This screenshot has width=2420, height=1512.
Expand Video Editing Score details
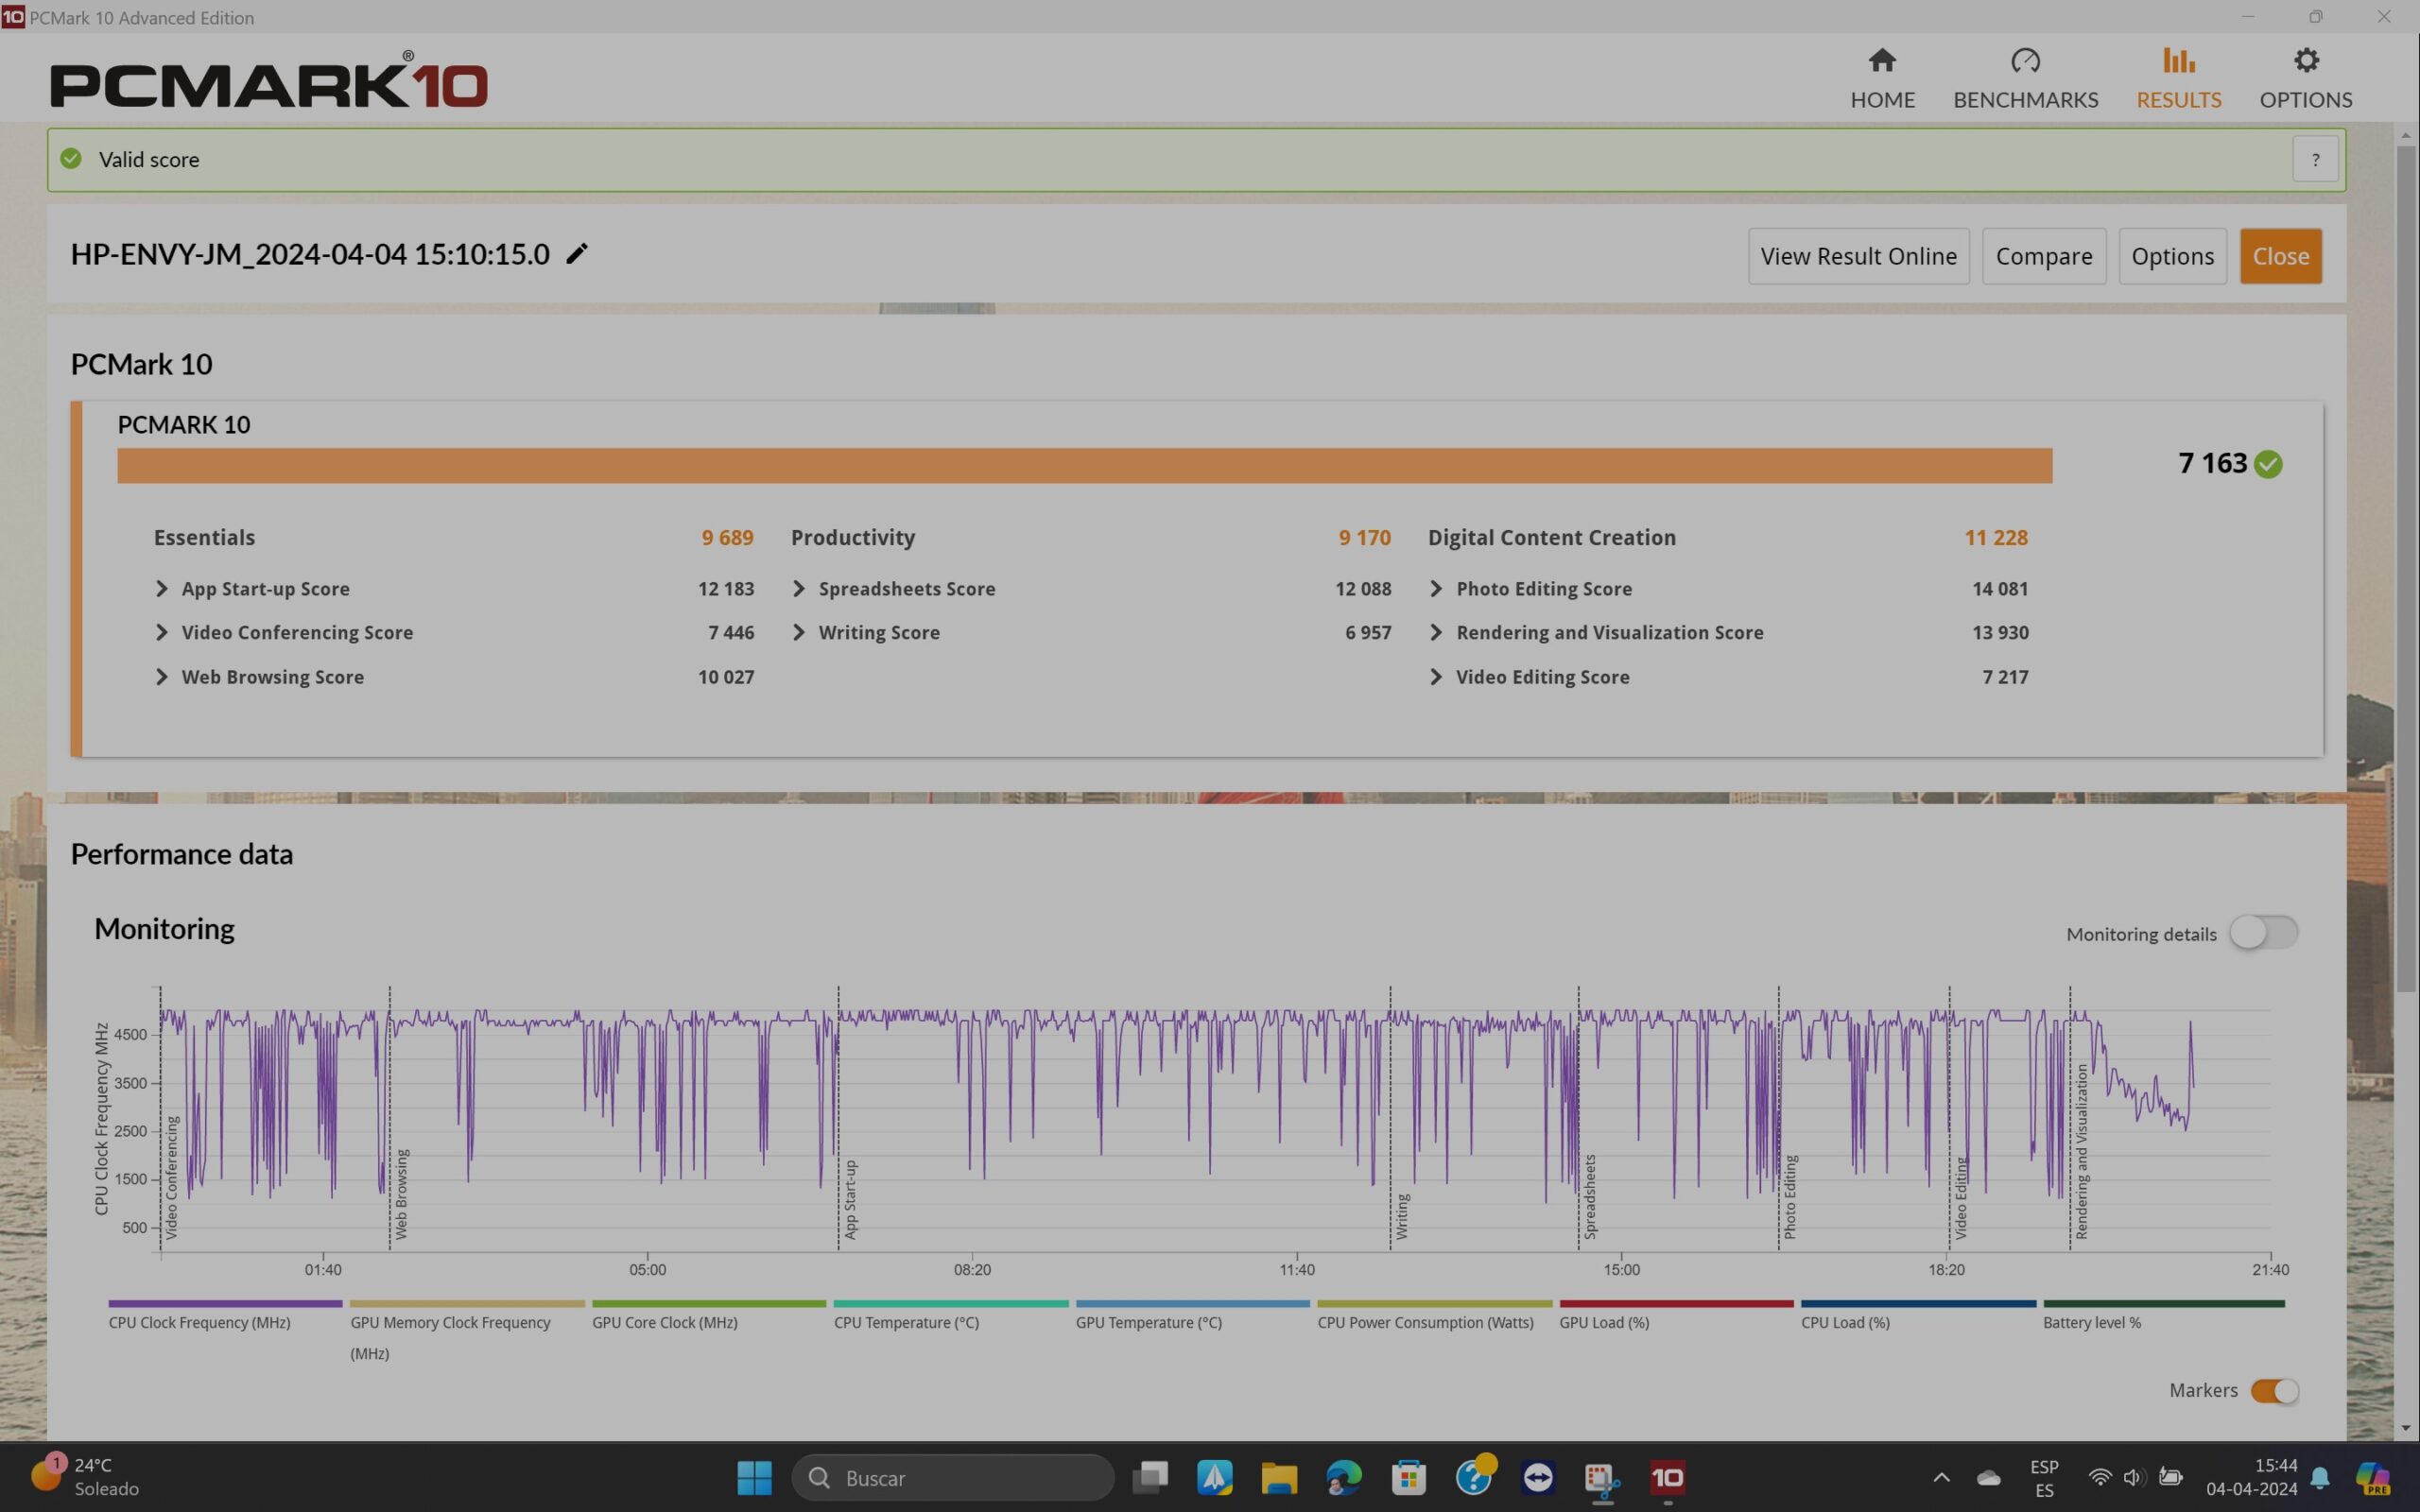pos(1436,677)
